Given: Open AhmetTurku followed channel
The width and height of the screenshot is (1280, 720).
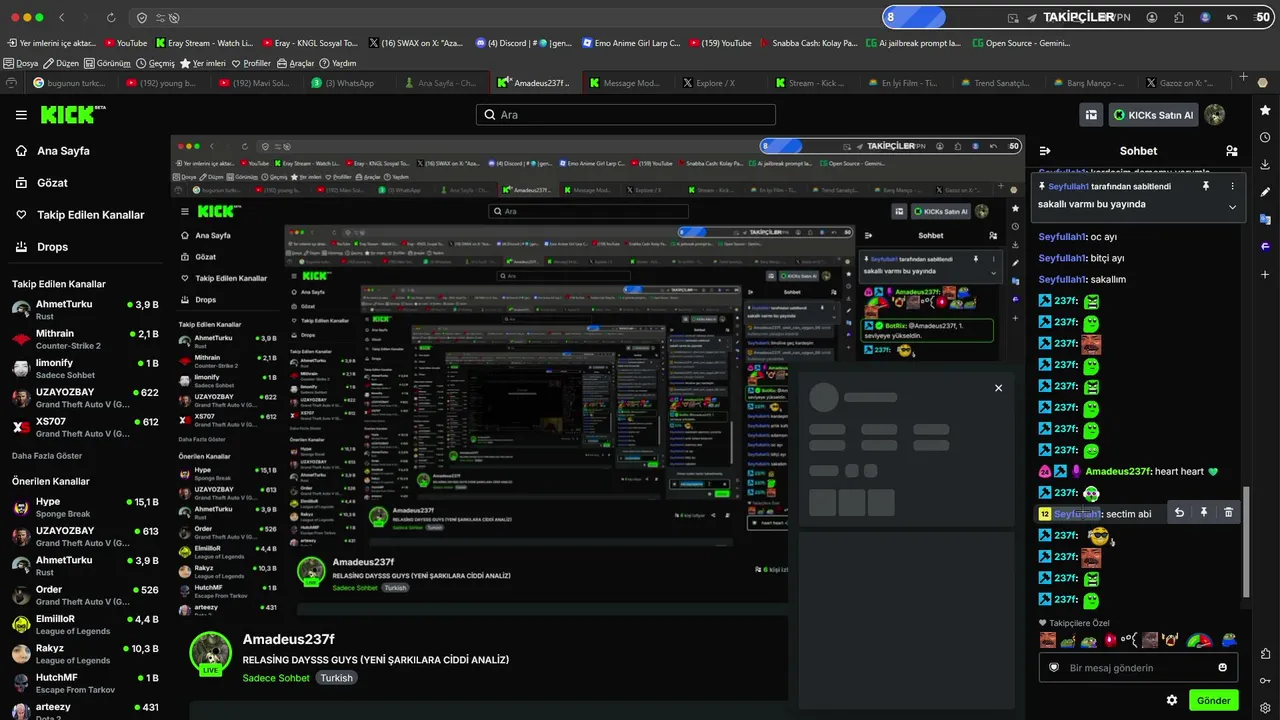Looking at the screenshot, I should pyautogui.click(x=85, y=309).
